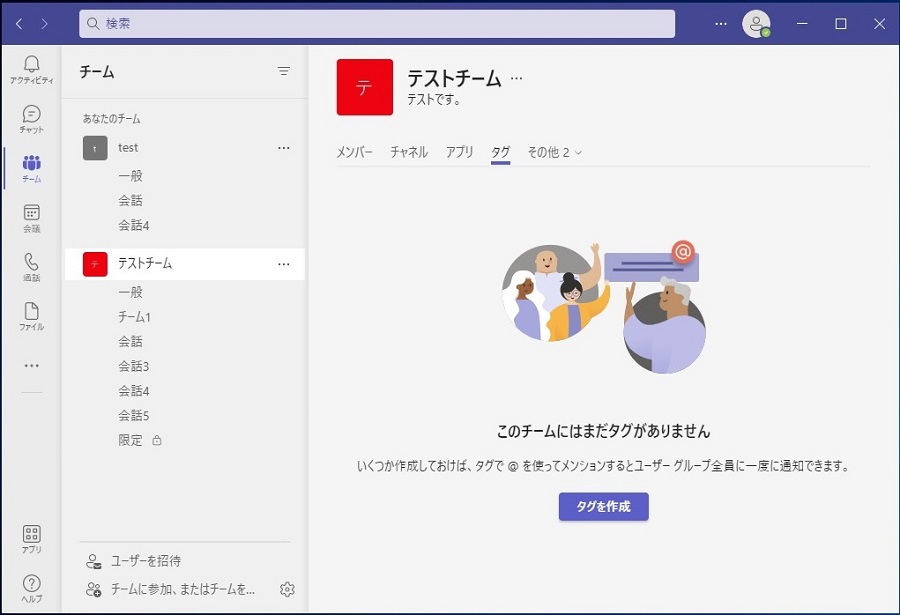The image size is (900, 615).
Task: Open the アクティビティ (Activity) bell icon
Action: point(32,69)
